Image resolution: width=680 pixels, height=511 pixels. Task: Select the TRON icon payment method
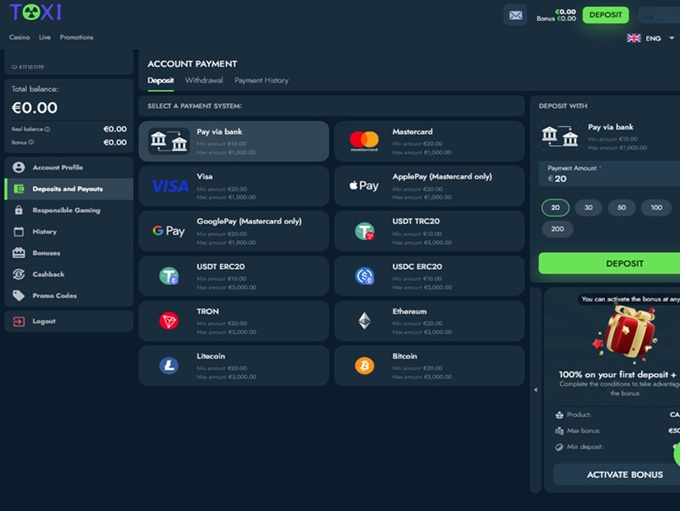[169, 321]
